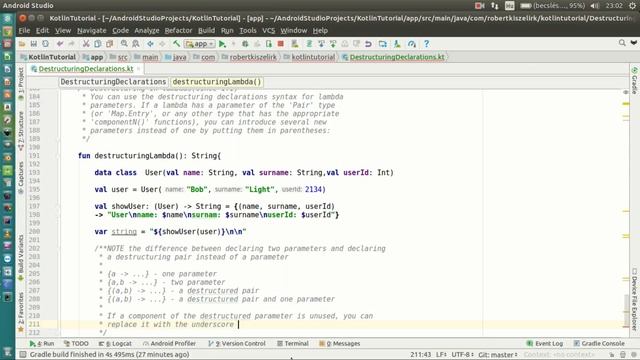Click the Replace toolbar icon
The height and width of the screenshot is (360, 640).
(x=136, y=44)
